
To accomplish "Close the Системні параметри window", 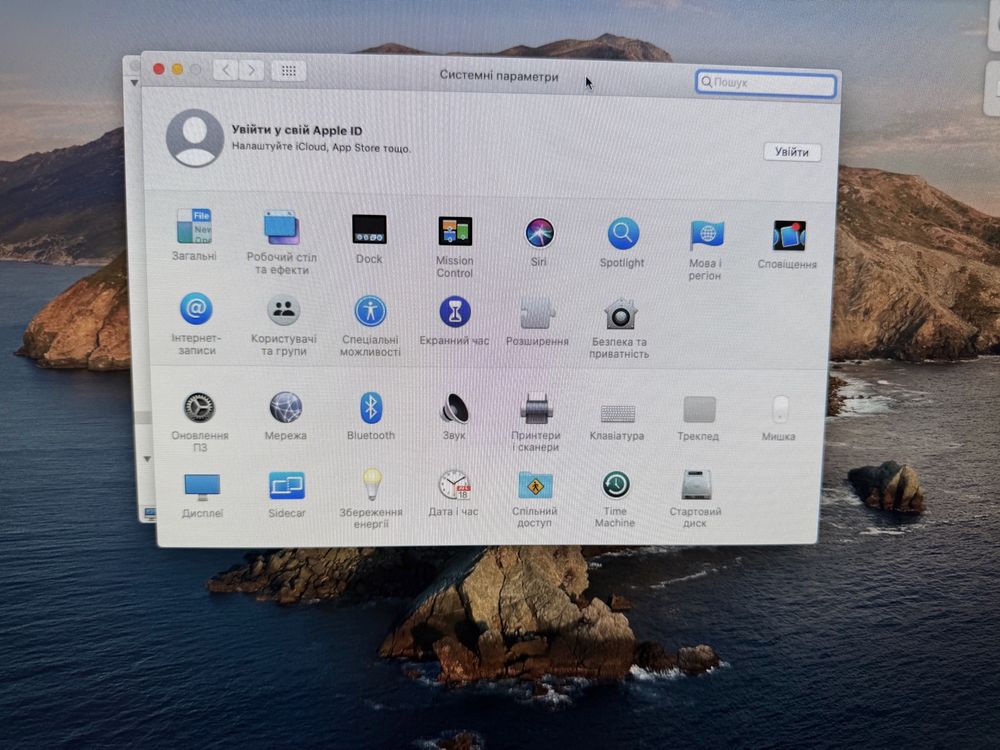I will [x=159, y=68].
